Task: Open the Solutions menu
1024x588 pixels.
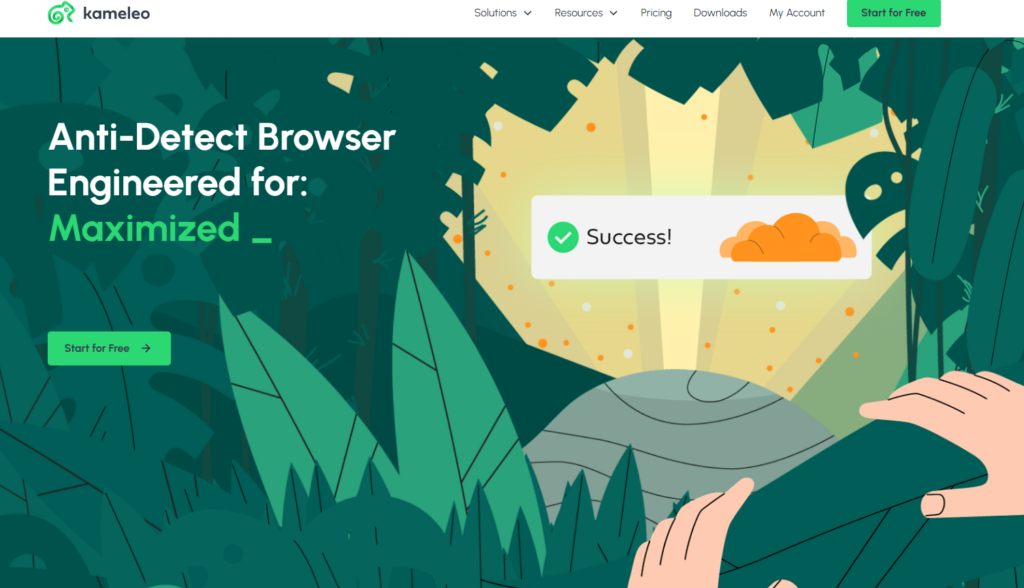Action: pos(503,13)
